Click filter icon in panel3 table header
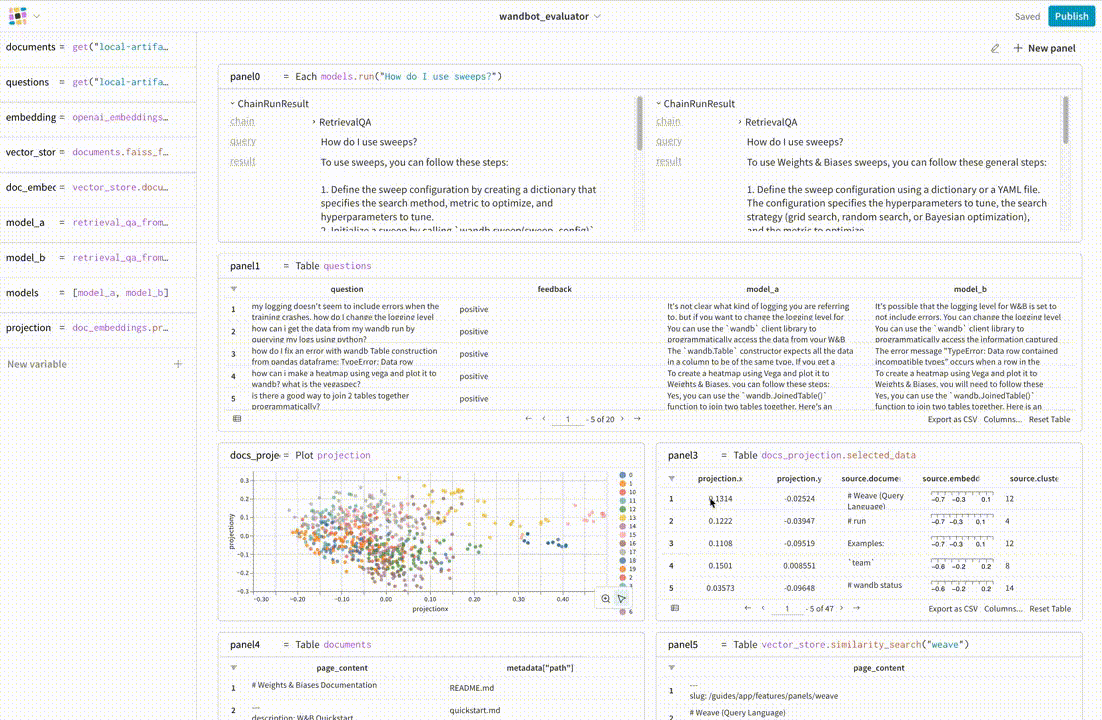The image size is (1102, 720). click(671, 479)
